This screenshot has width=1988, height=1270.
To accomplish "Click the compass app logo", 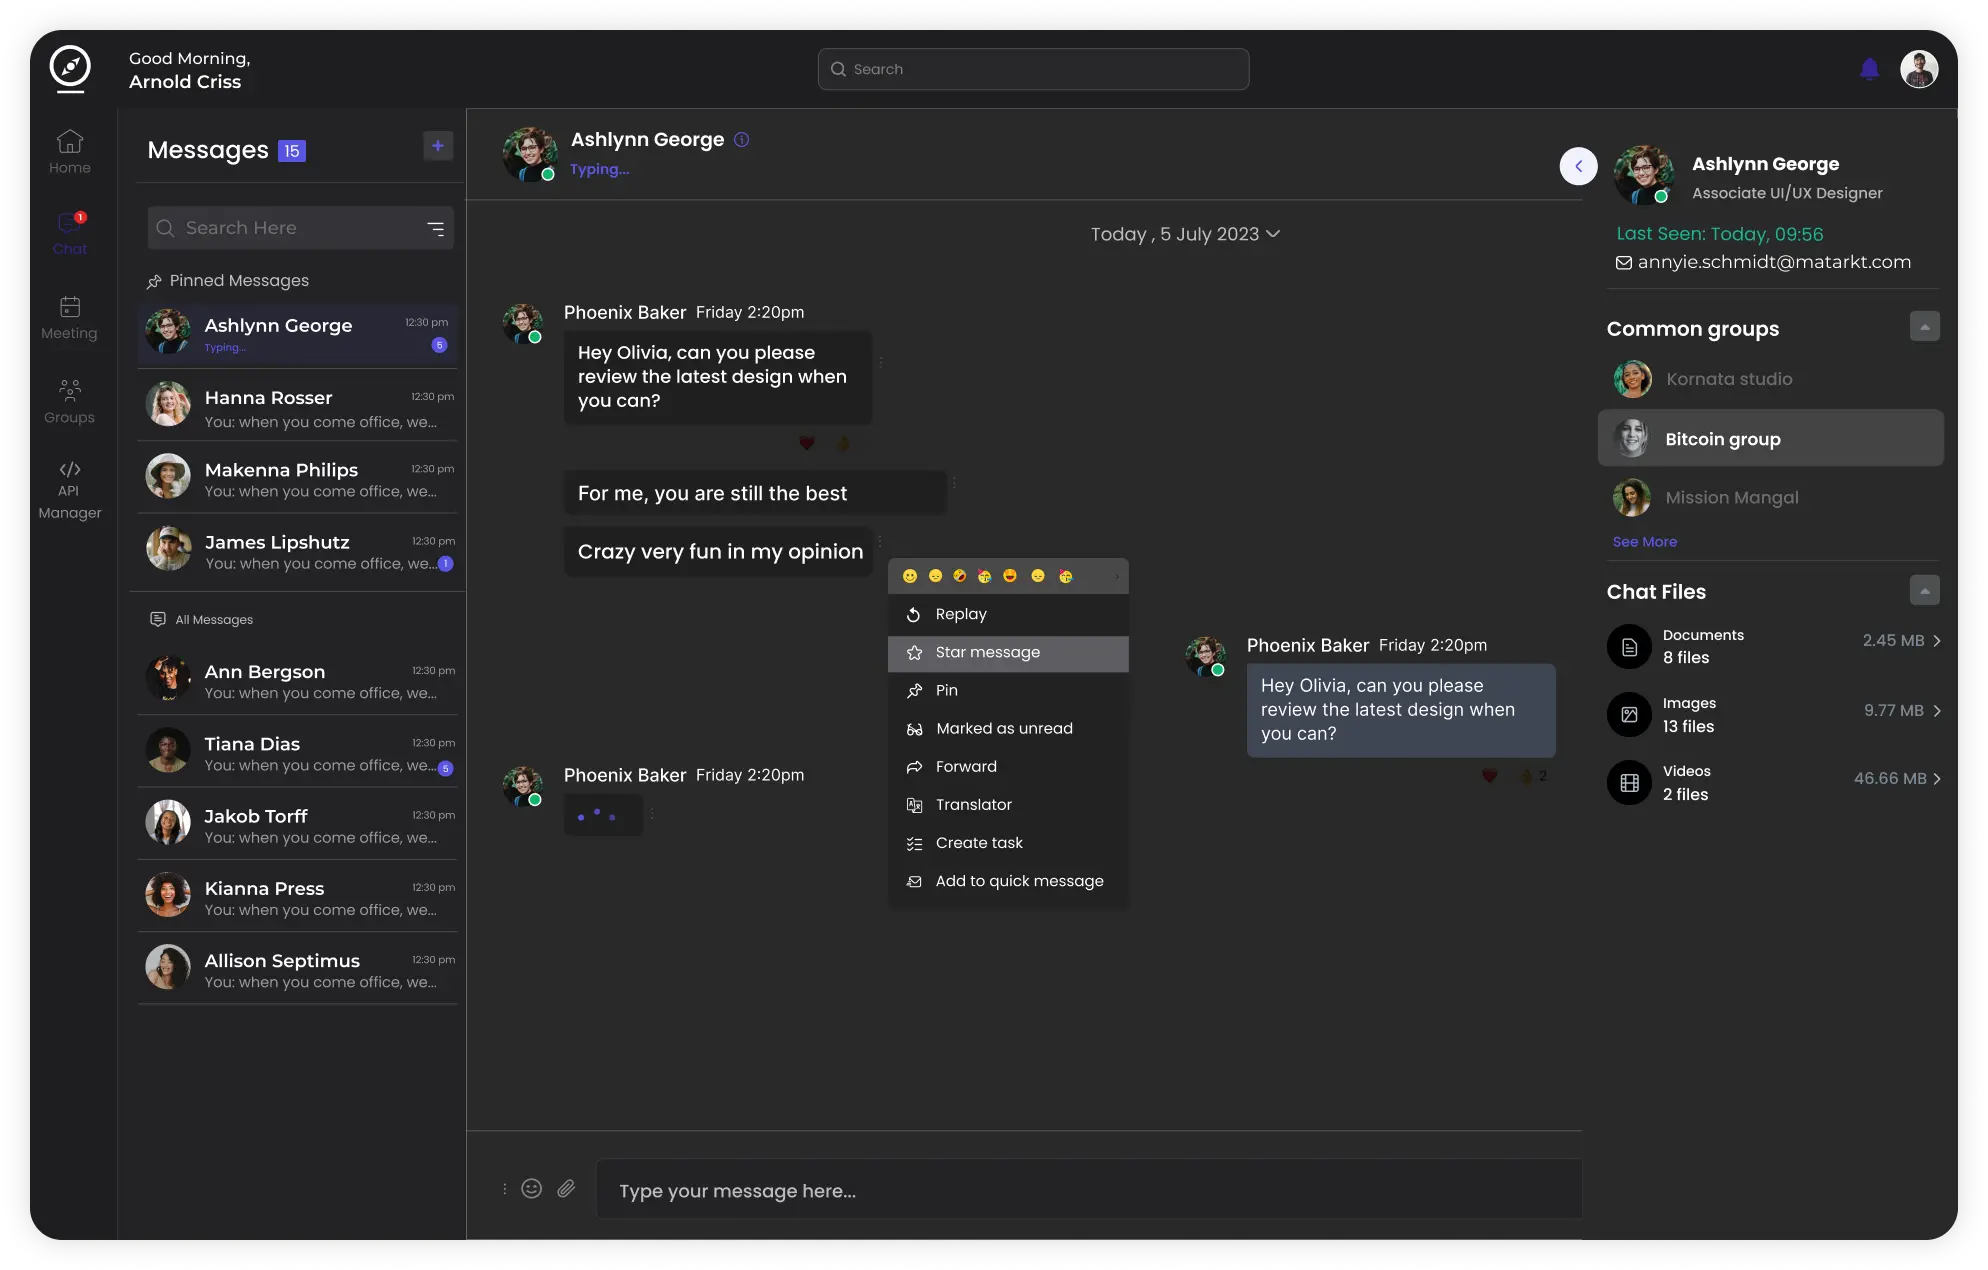I will (70, 68).
